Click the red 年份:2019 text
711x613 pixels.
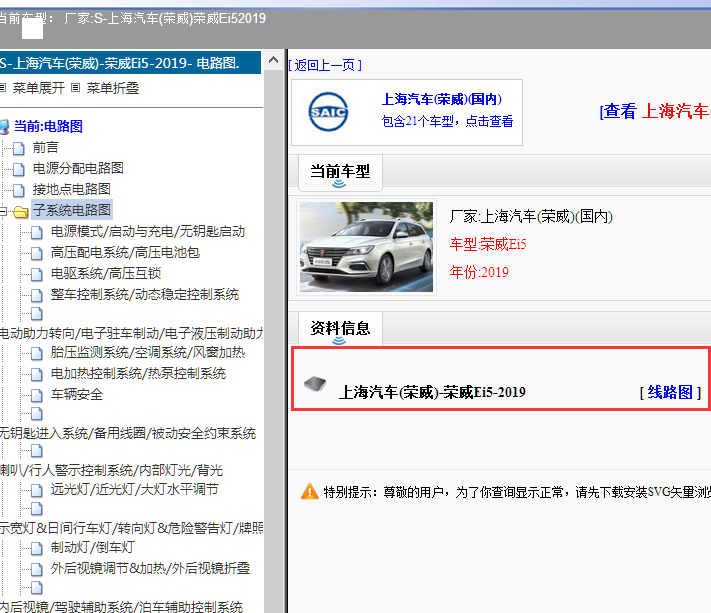[479, 272]
